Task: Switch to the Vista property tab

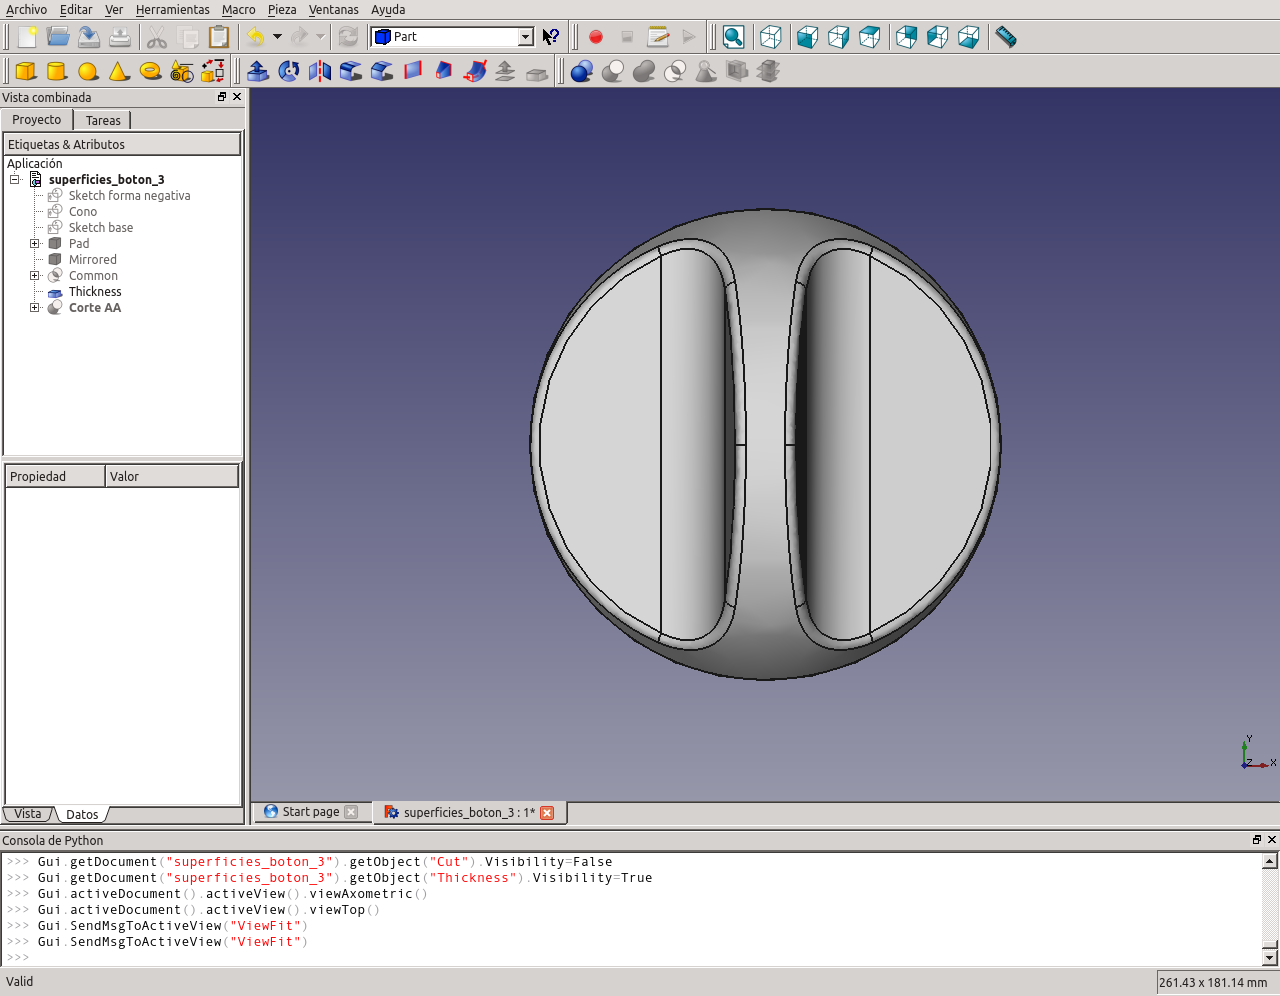Action: coord(28,814)
